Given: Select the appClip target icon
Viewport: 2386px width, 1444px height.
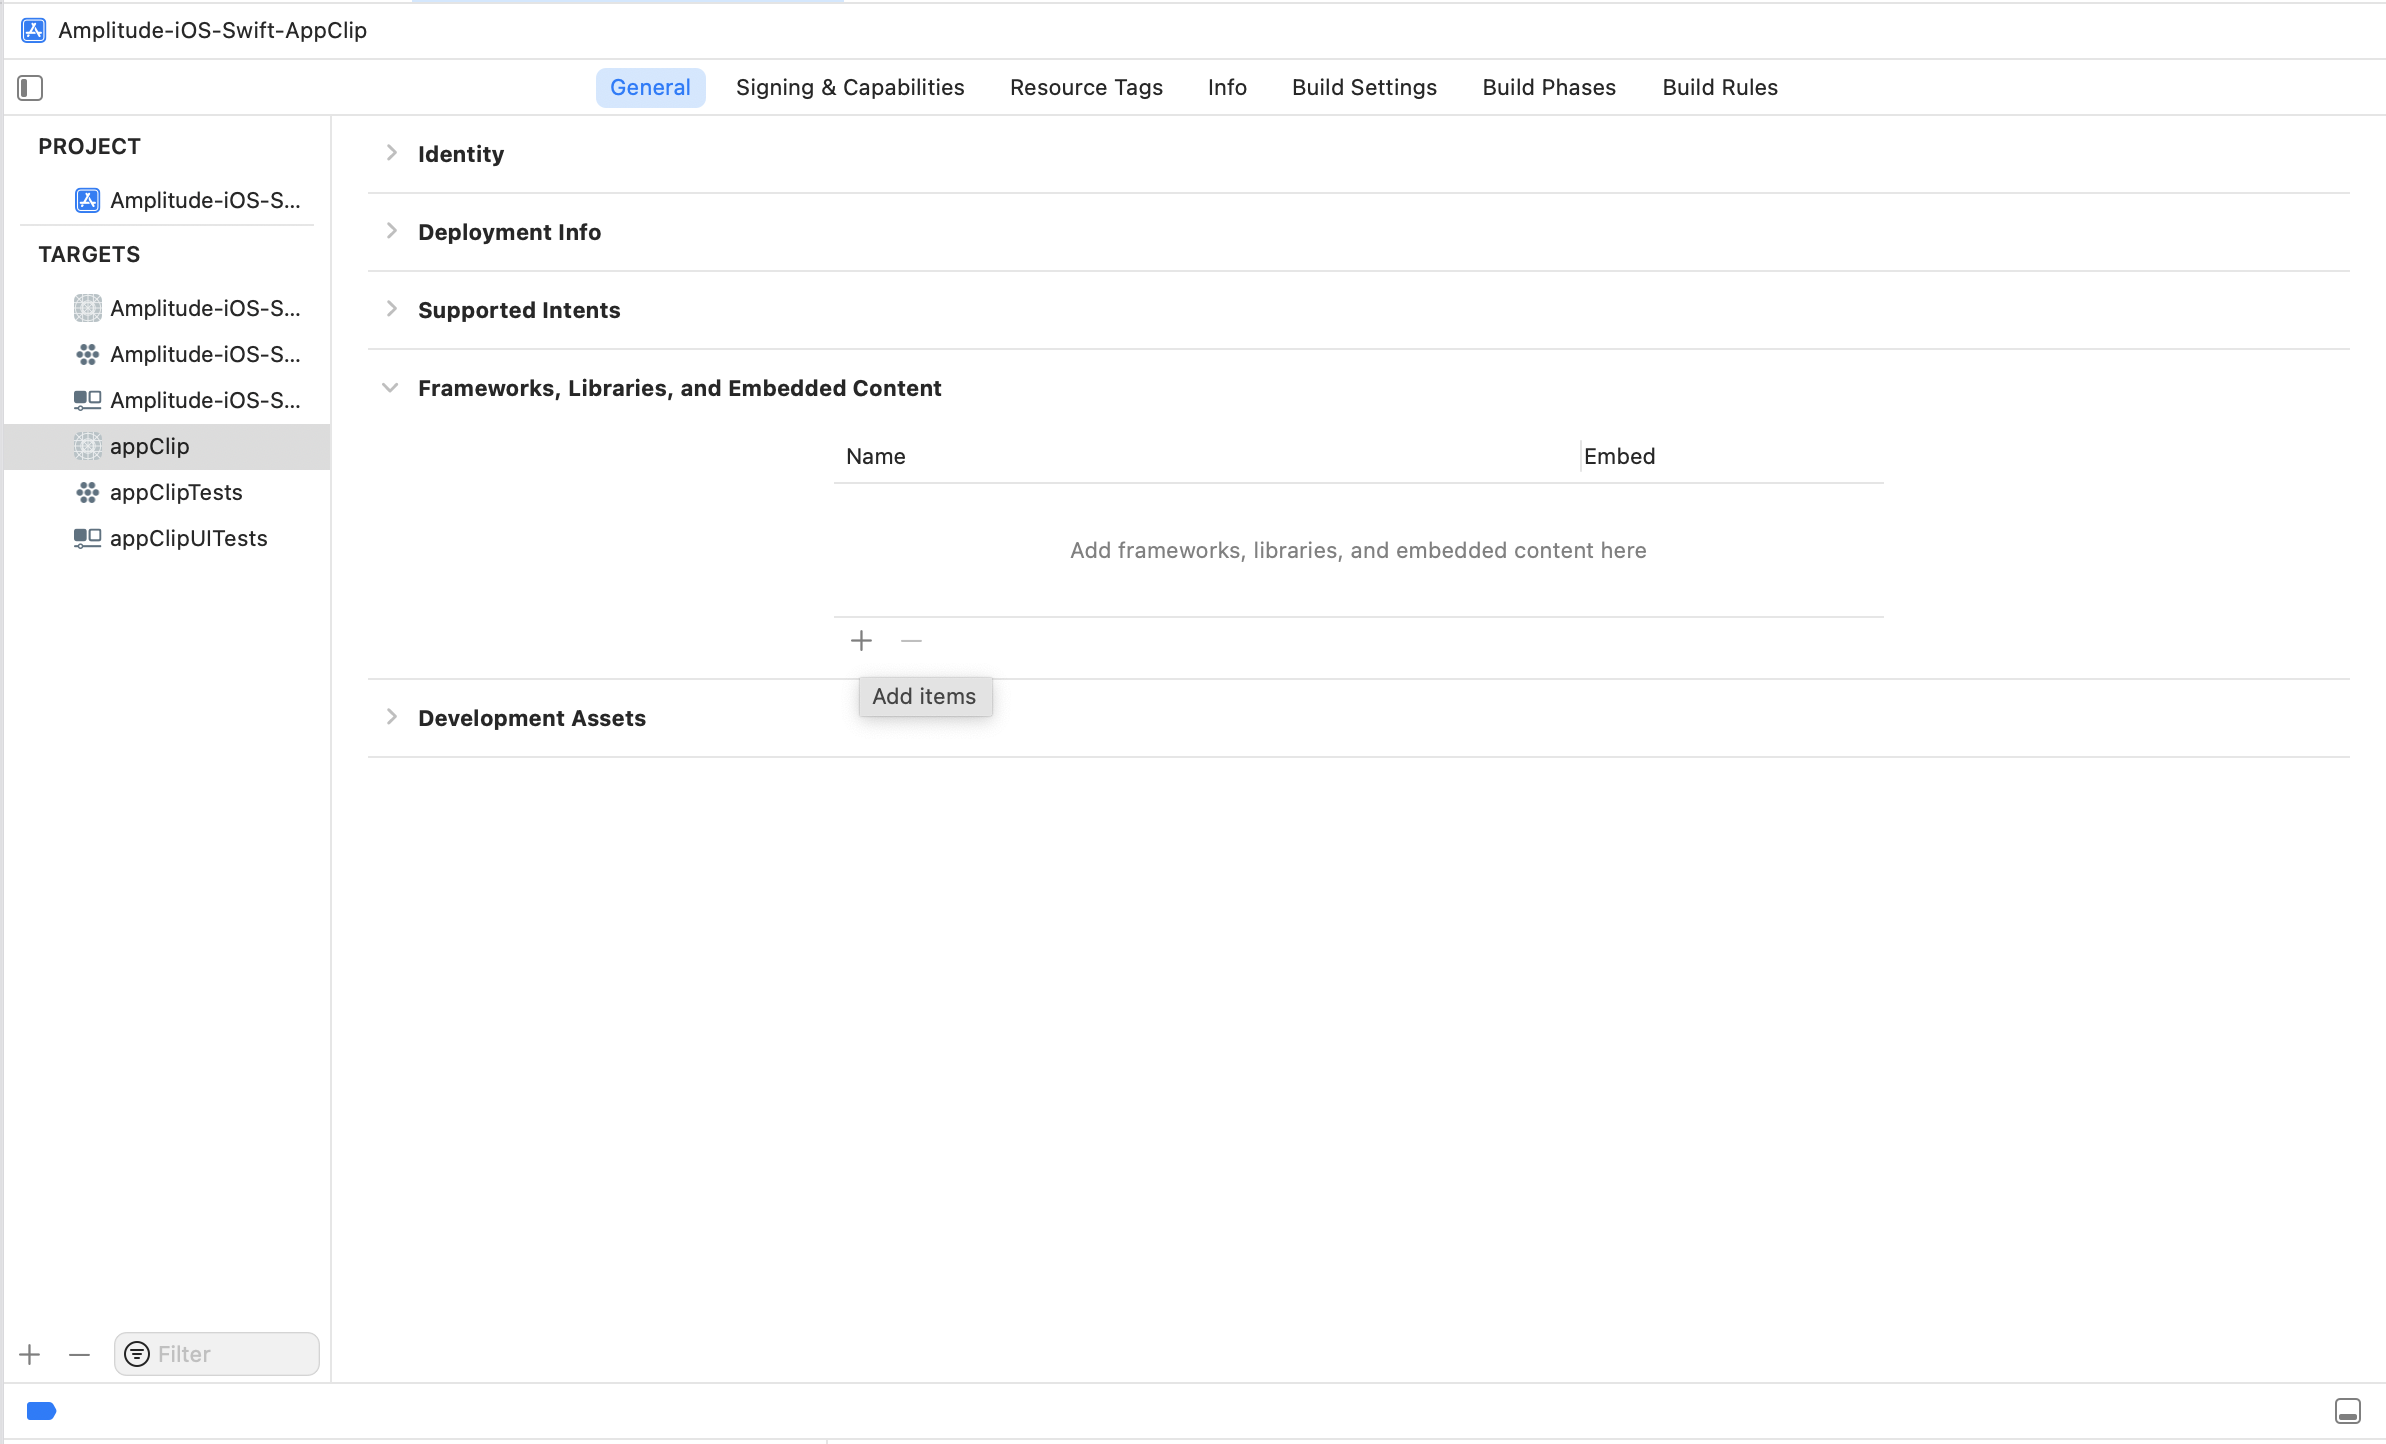Looking at the screenshot, I should [87, 446].
